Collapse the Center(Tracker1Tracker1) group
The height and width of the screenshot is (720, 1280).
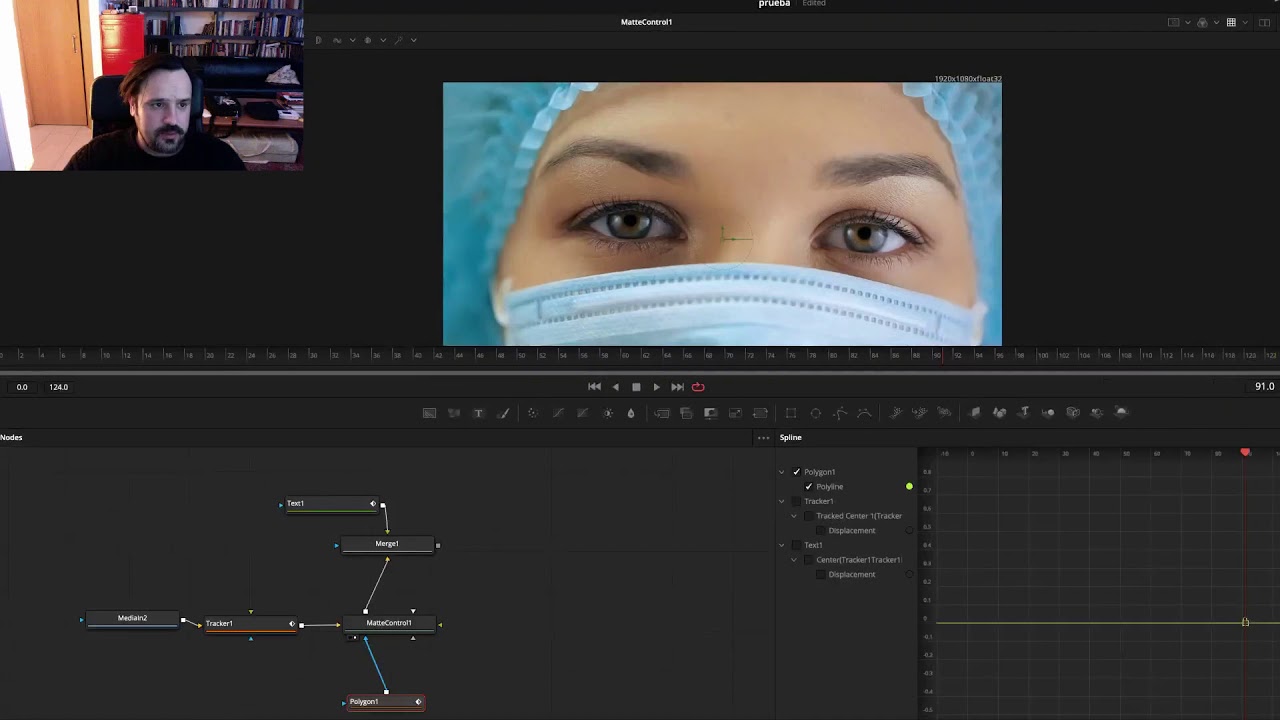coord(794,560)
